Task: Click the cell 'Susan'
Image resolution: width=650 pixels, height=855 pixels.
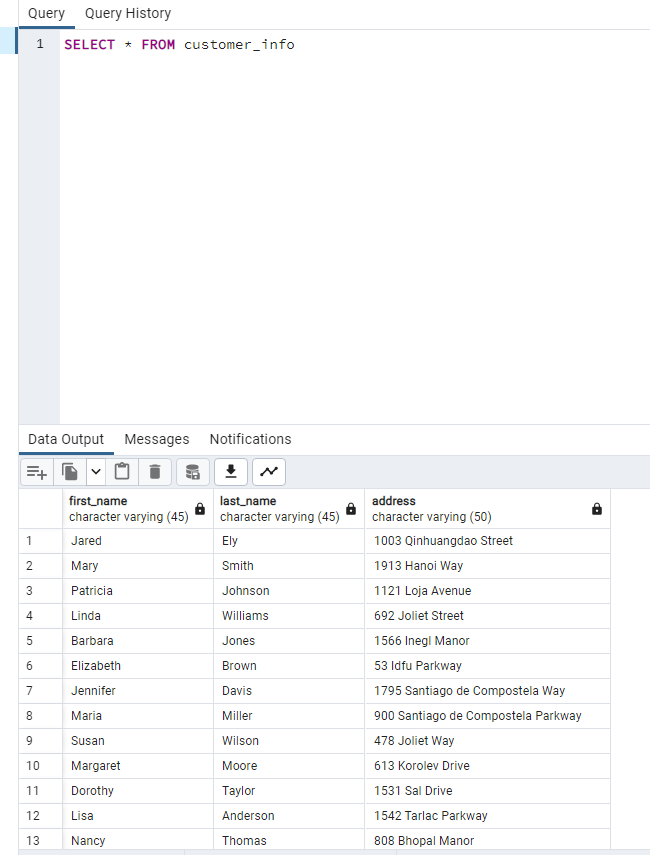Action: 138,742
